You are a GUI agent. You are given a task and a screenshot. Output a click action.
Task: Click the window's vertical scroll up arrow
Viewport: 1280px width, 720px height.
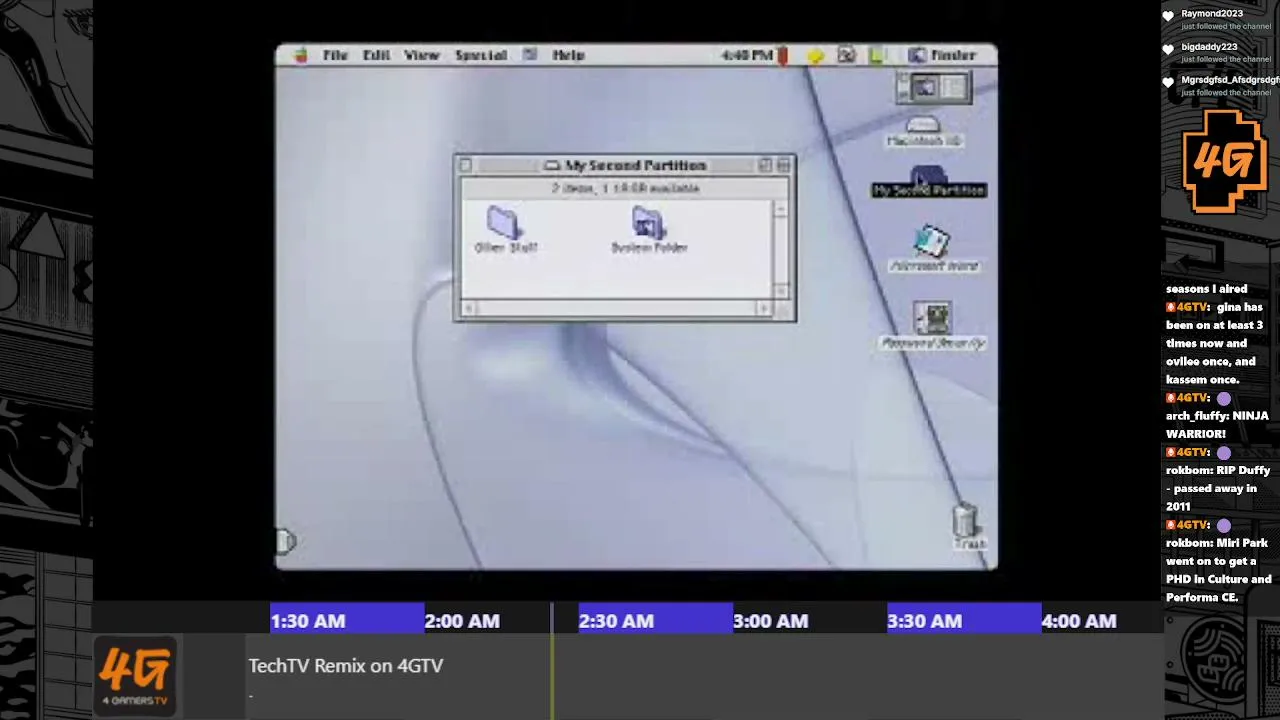[x=781, y=209]
